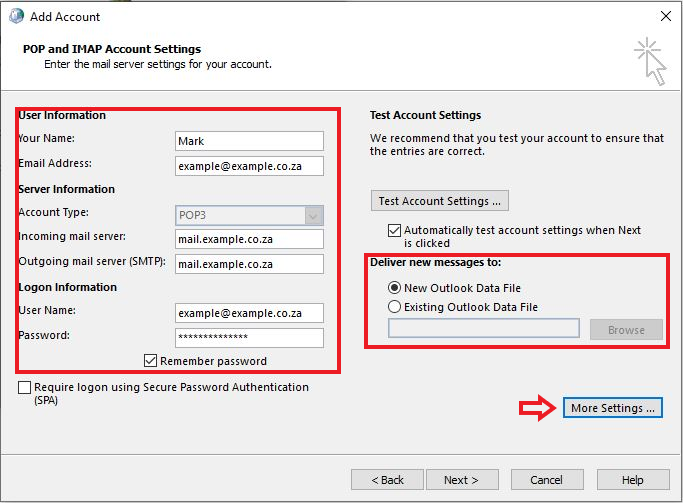Enable Require logon using Secure Password Authentication
The width and height of the screenshot is (683, 503).
[x=24, y=387]
